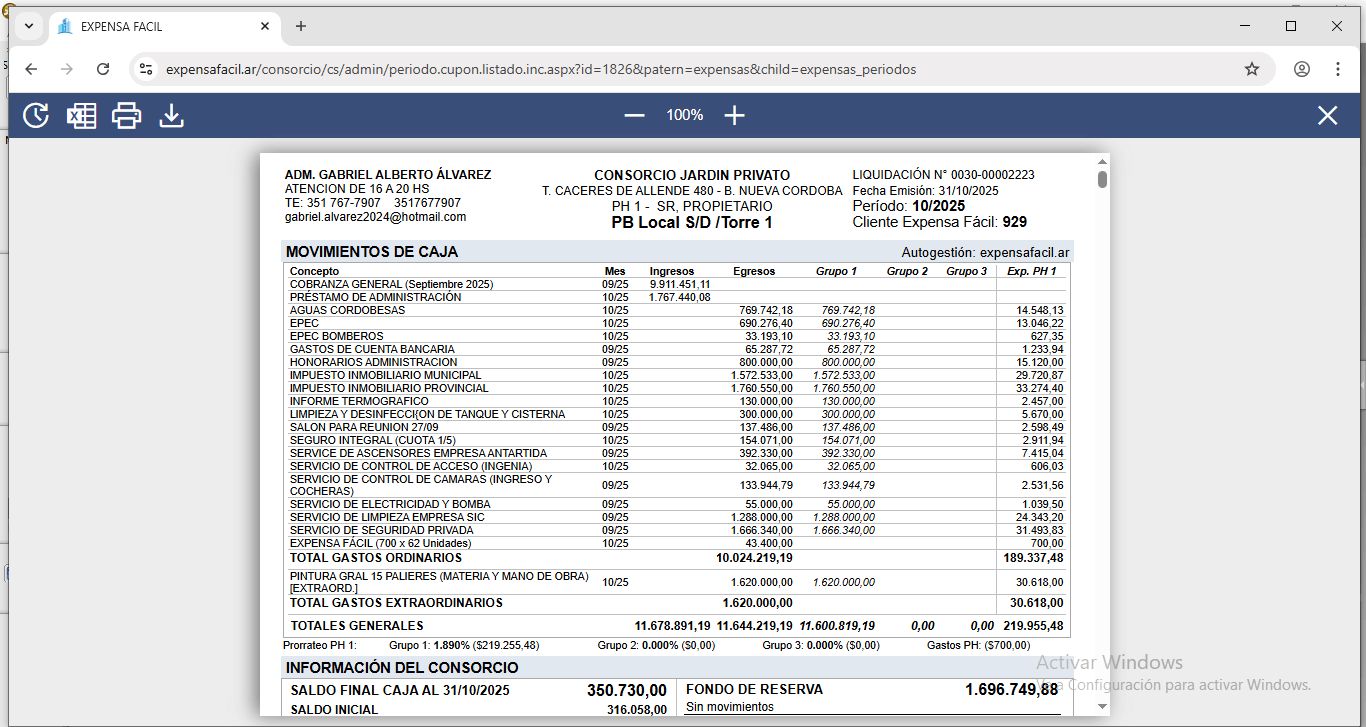Screen dimensions: 1366x727
Task: Download the liquidation document
Action: (x=172, y=116)
